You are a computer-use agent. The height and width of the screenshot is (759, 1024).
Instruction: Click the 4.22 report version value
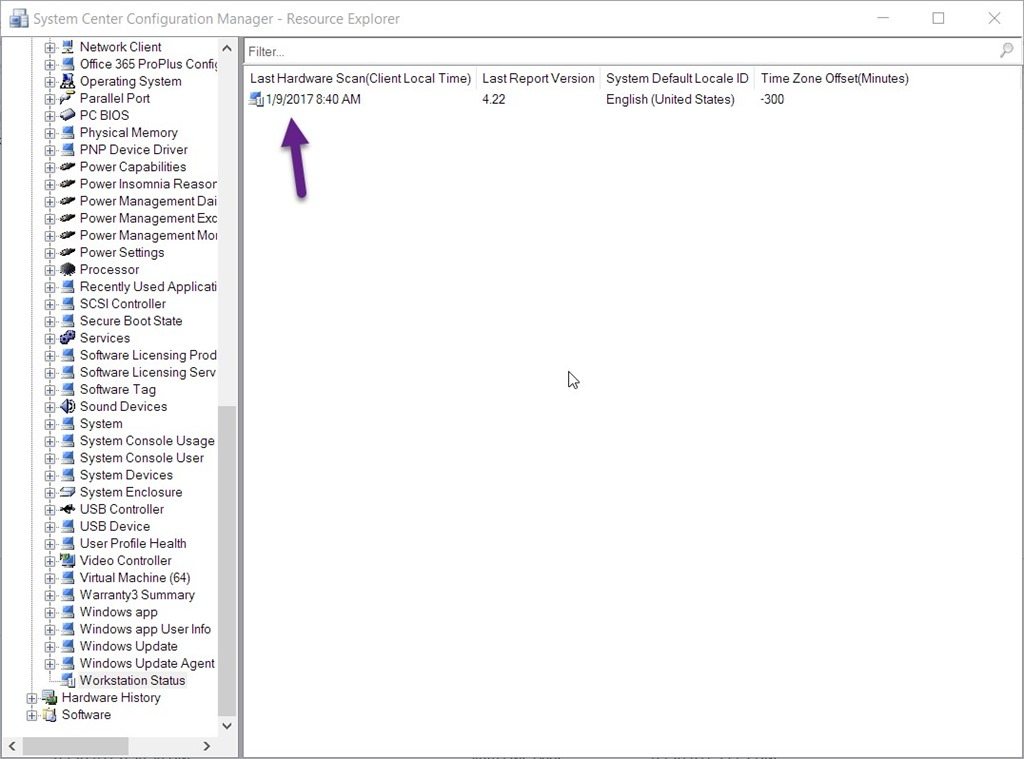pyautogui.click(x=494, y=99)
